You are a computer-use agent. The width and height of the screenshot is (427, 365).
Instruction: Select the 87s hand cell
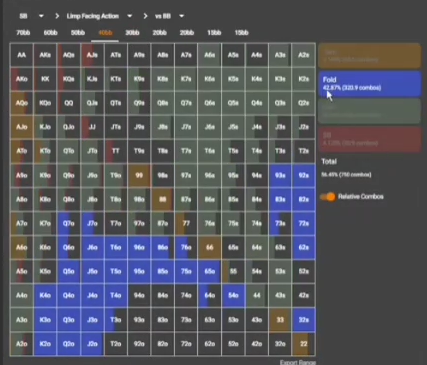tap(186, 199)
